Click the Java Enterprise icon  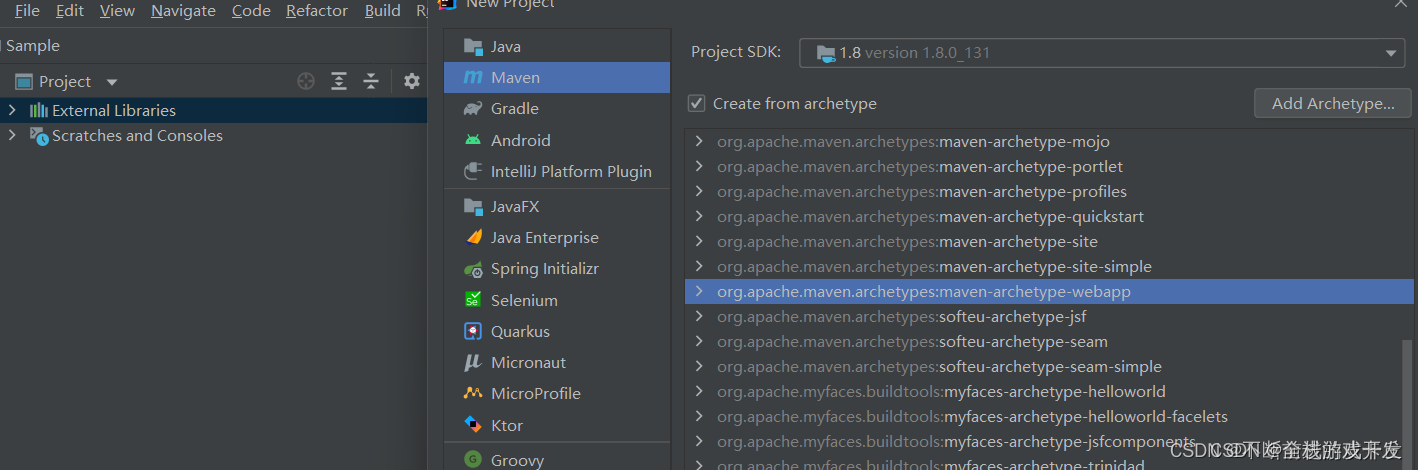(x=473, y=237)
